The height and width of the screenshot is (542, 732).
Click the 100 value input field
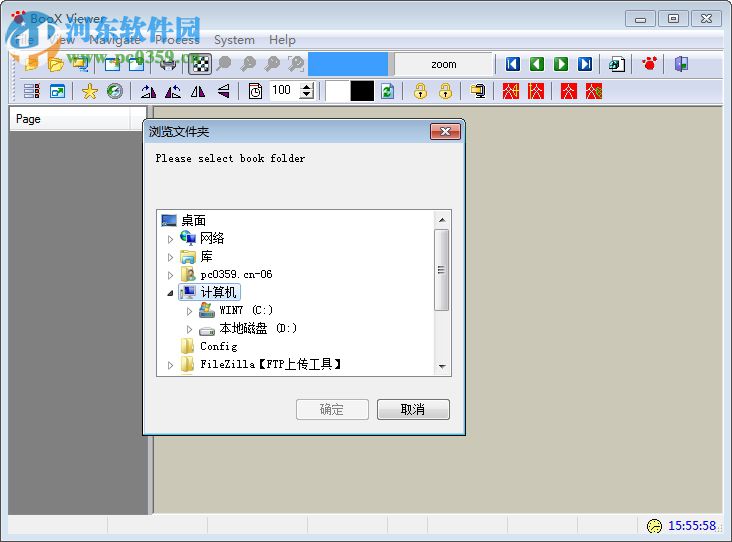tap(284, 91)
